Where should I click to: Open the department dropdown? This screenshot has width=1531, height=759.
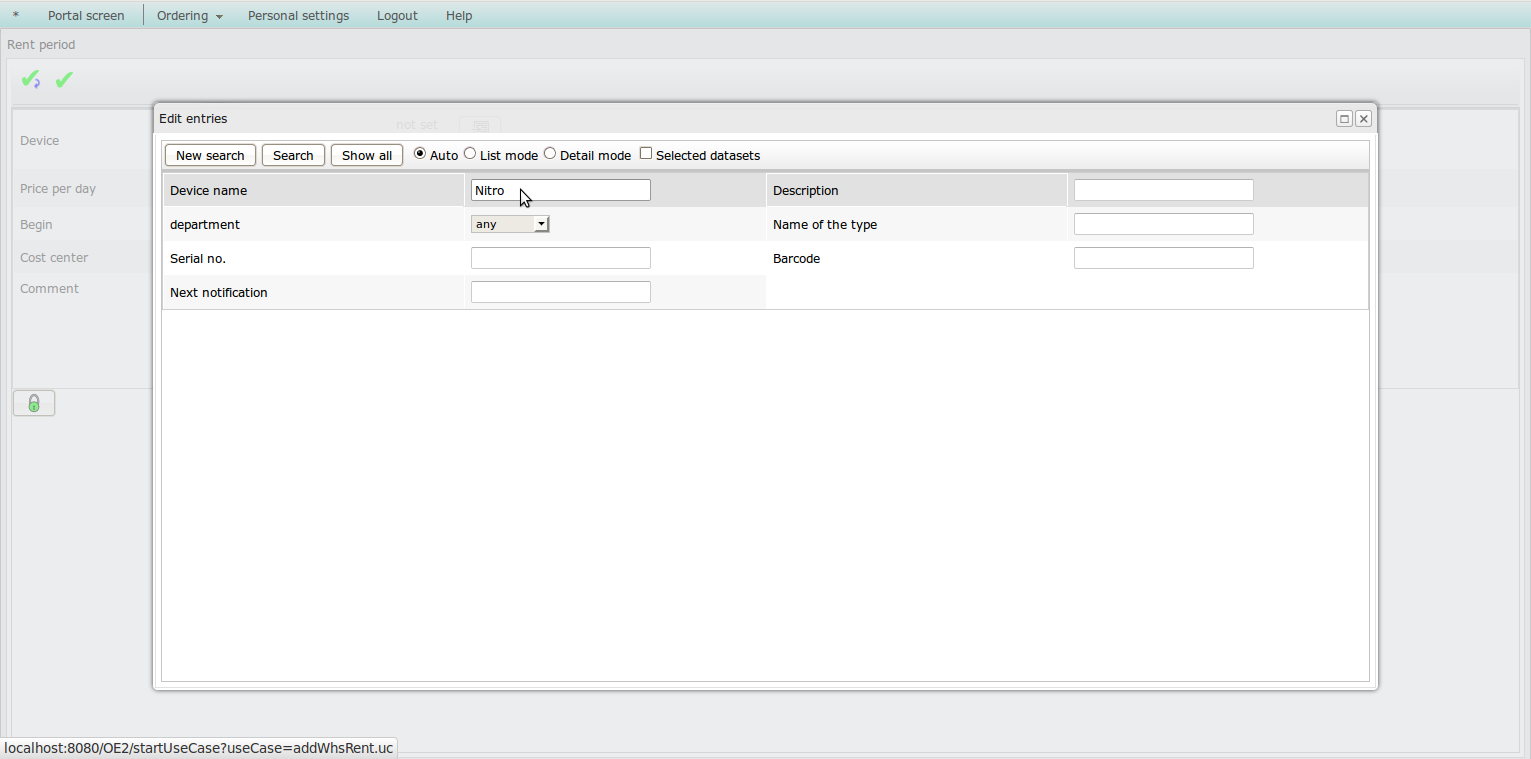coord(510,224)
